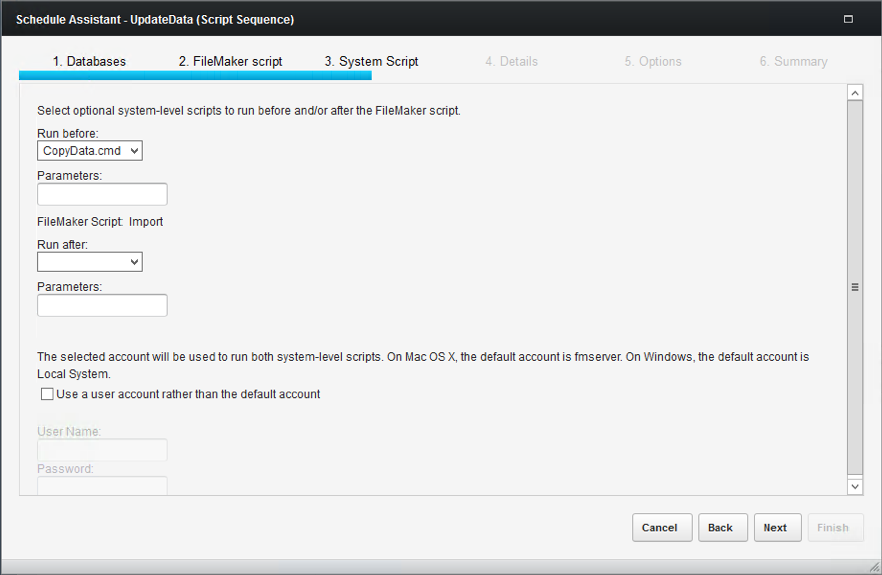The height and width of the screenshot is (575, 882).
Task: Click the vertical scrollbar thumb
Action: point(855,288)
